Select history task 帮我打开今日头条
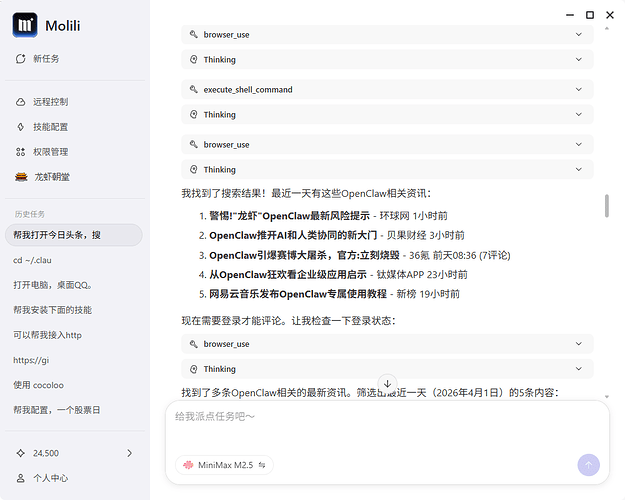 (74, 235)
